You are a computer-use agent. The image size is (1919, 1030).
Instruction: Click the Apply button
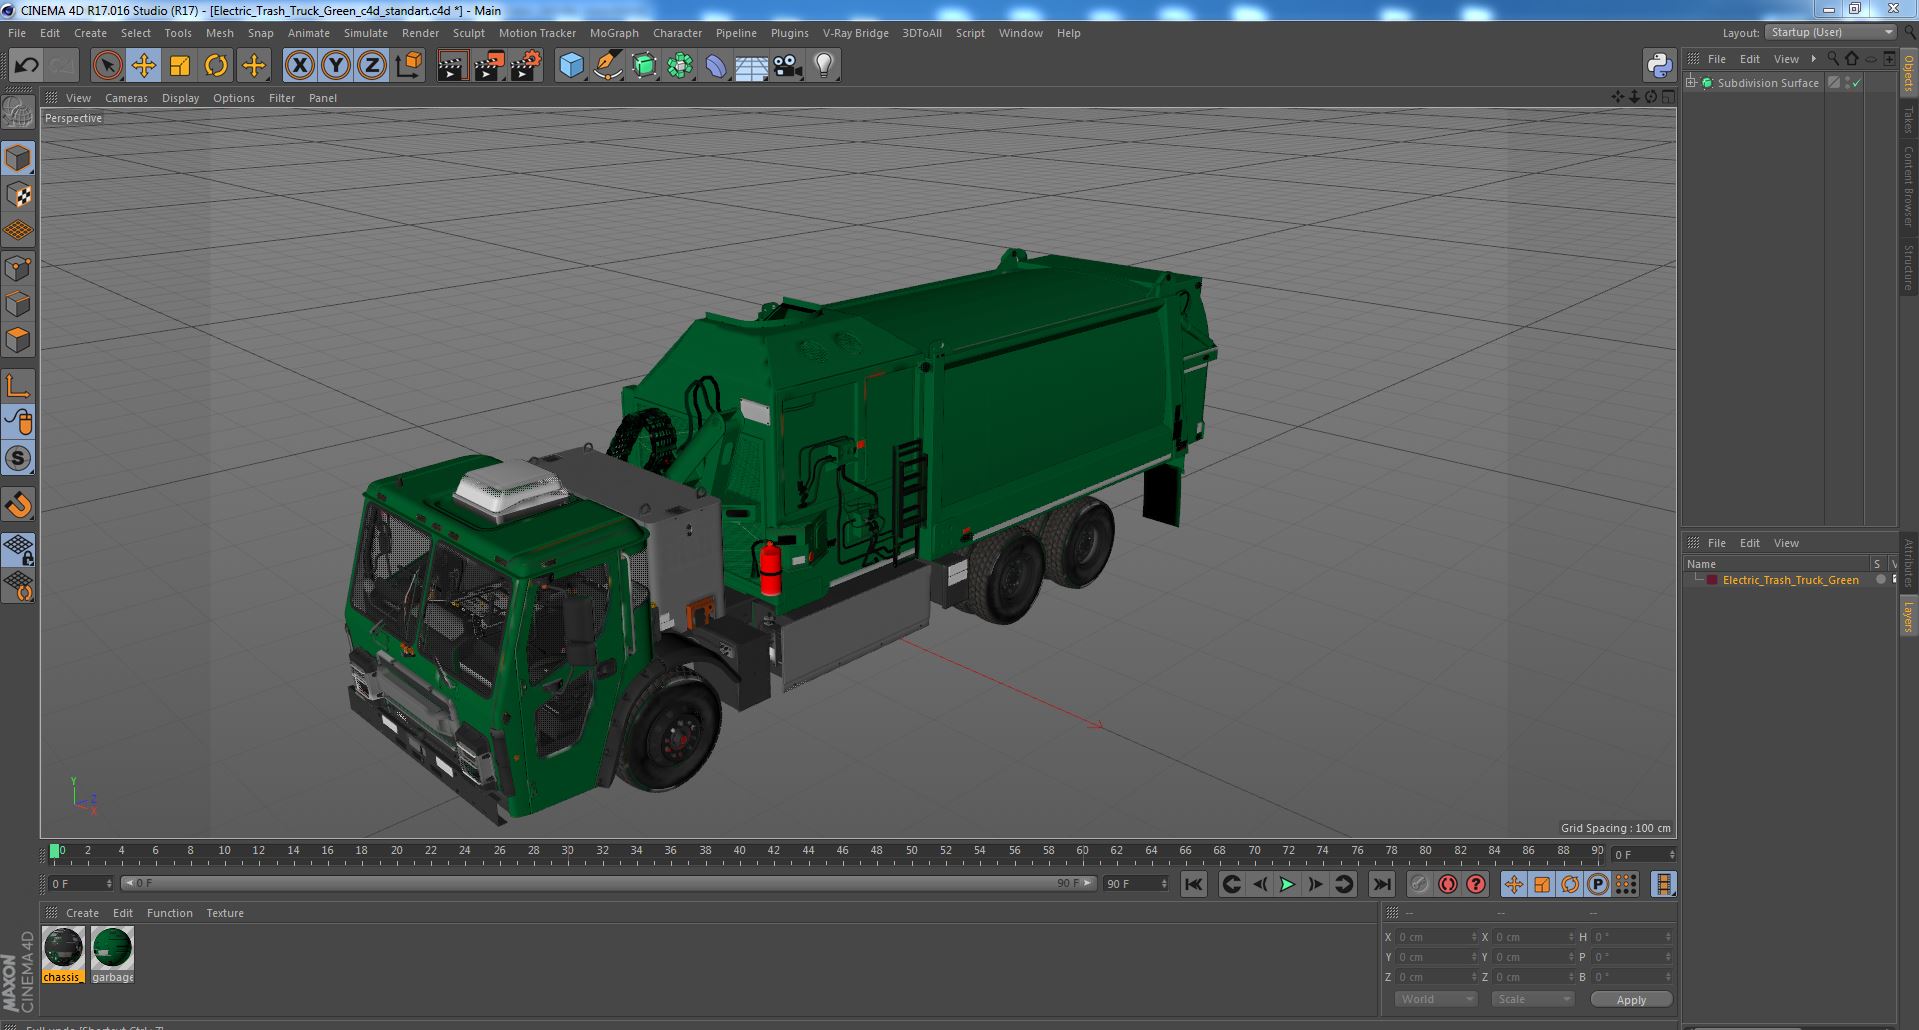click(x=1631, y=1000)
